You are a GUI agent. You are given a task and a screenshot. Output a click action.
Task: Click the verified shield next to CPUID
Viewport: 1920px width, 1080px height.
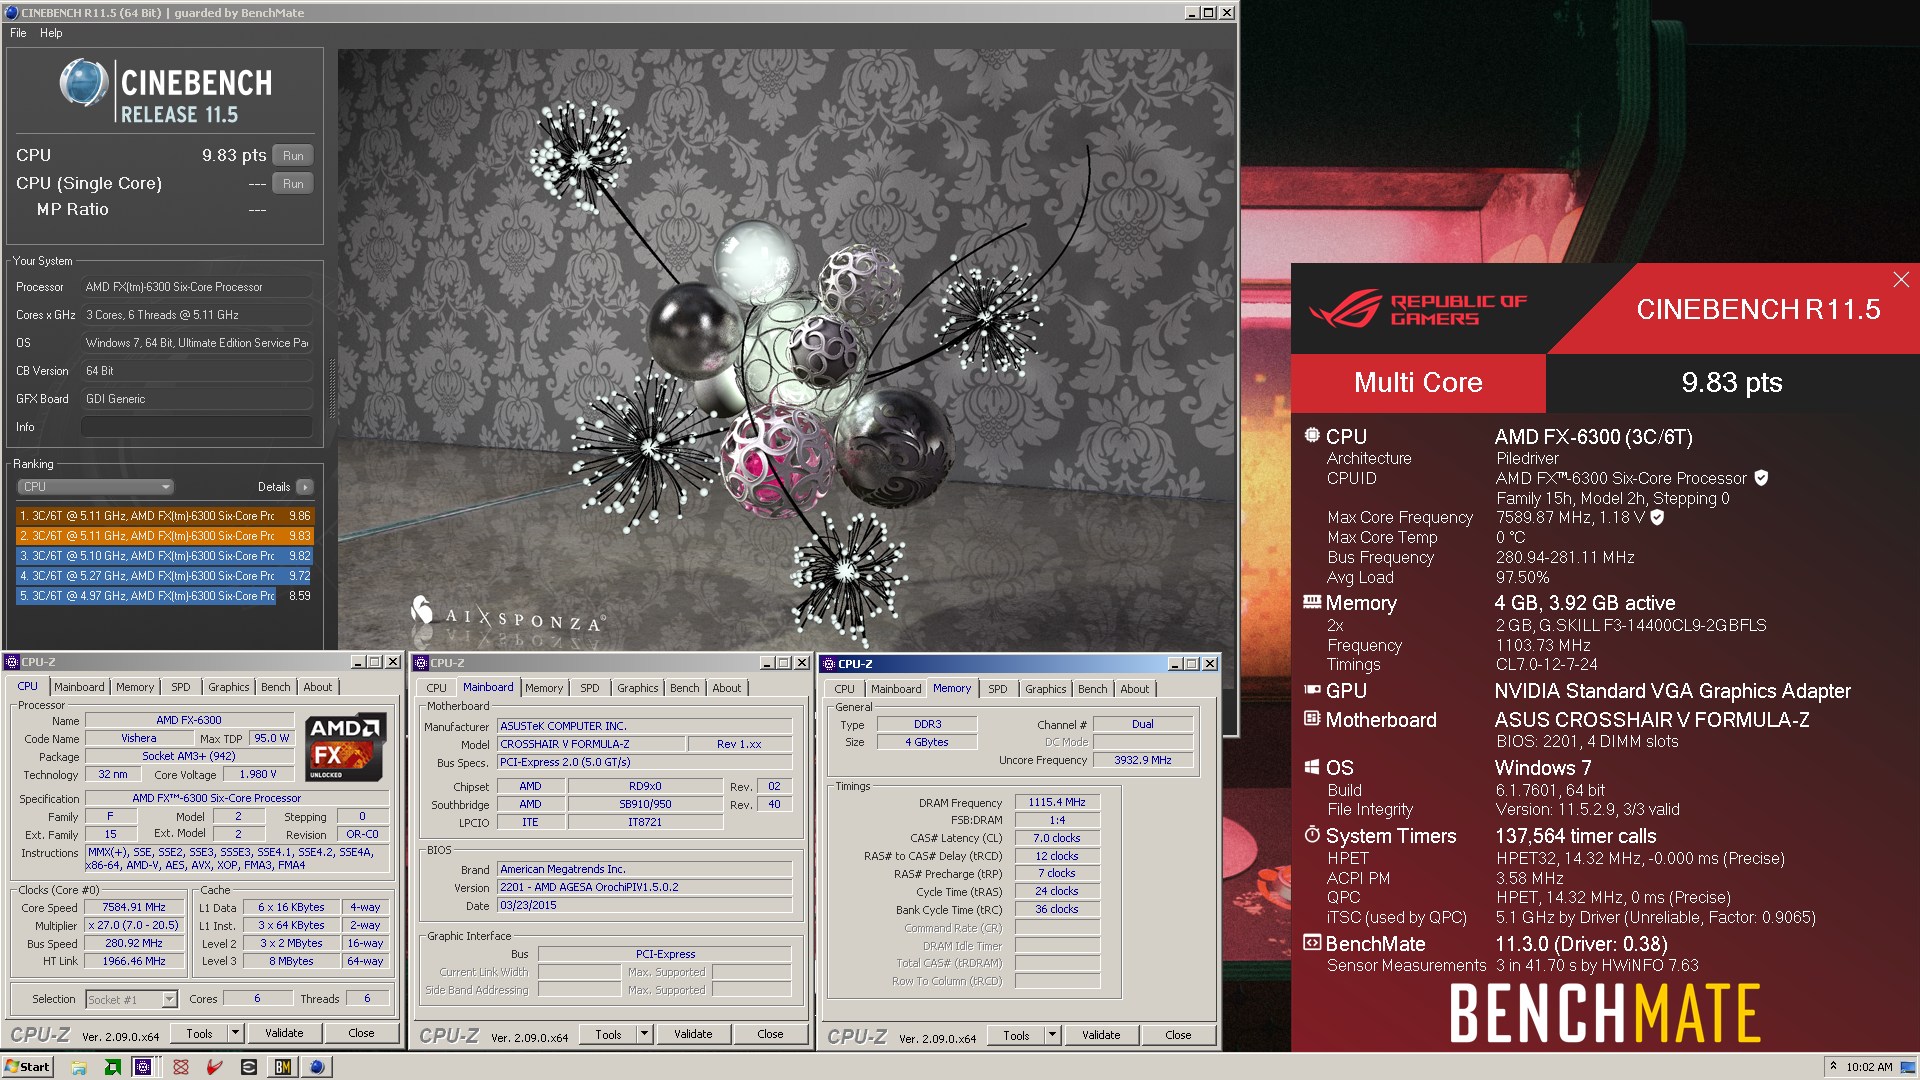tap(1761, 478)
